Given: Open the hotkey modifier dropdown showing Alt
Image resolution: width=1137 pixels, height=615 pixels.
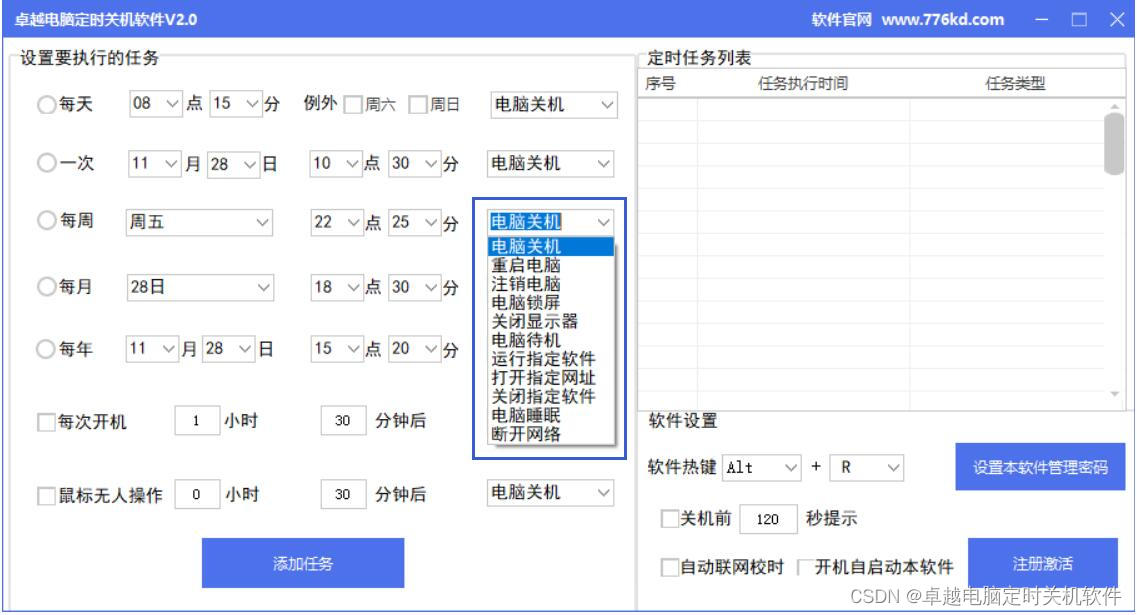Looking at the screenshot, I should (761, 468).
